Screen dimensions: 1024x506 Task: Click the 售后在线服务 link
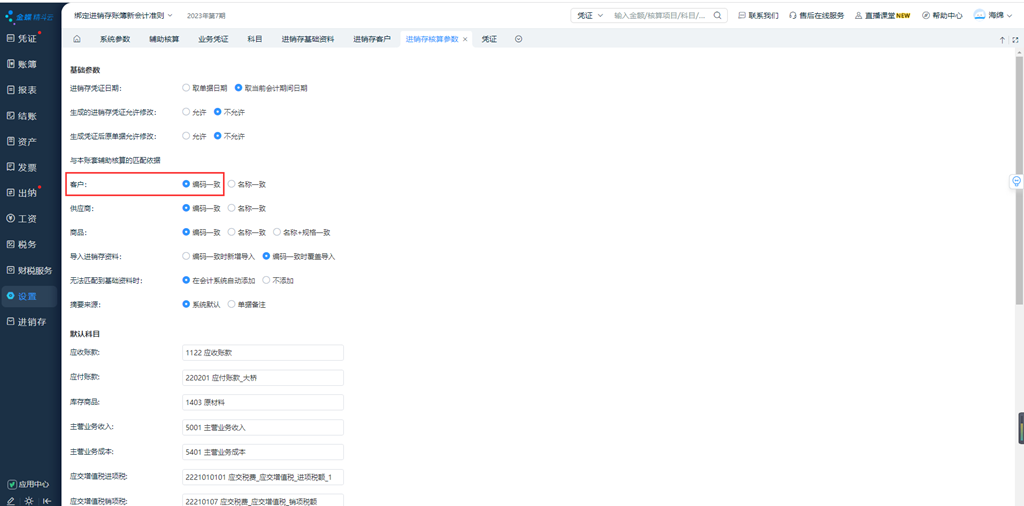pos(816,15)
